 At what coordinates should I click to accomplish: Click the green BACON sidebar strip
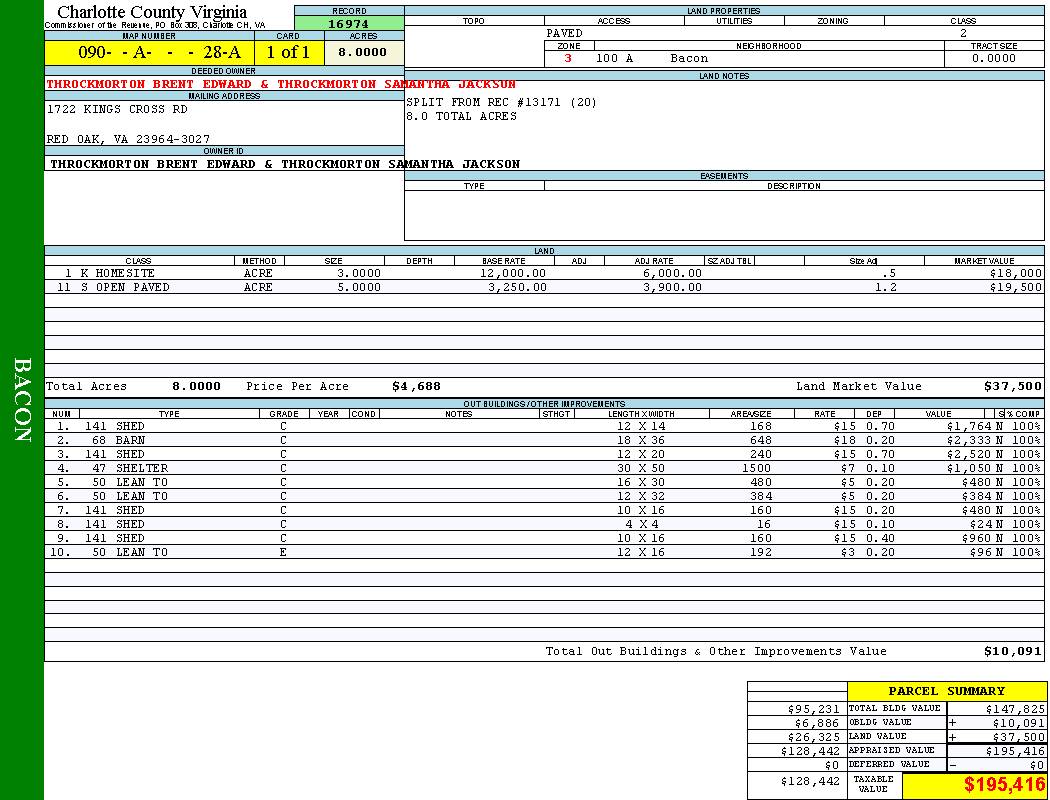(22, 400)
